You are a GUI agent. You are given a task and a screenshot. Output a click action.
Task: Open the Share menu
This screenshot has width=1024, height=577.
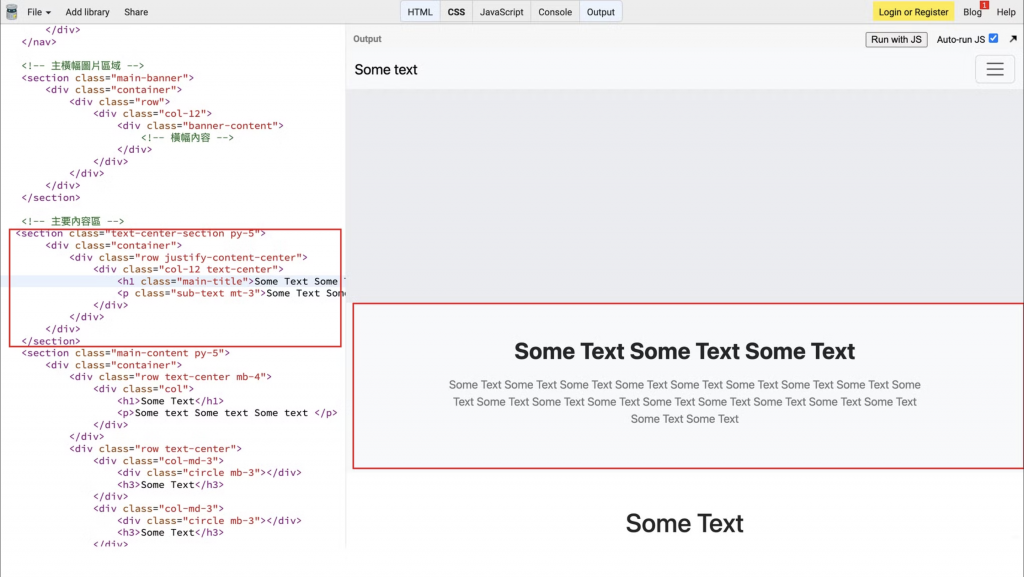point(136,12)
